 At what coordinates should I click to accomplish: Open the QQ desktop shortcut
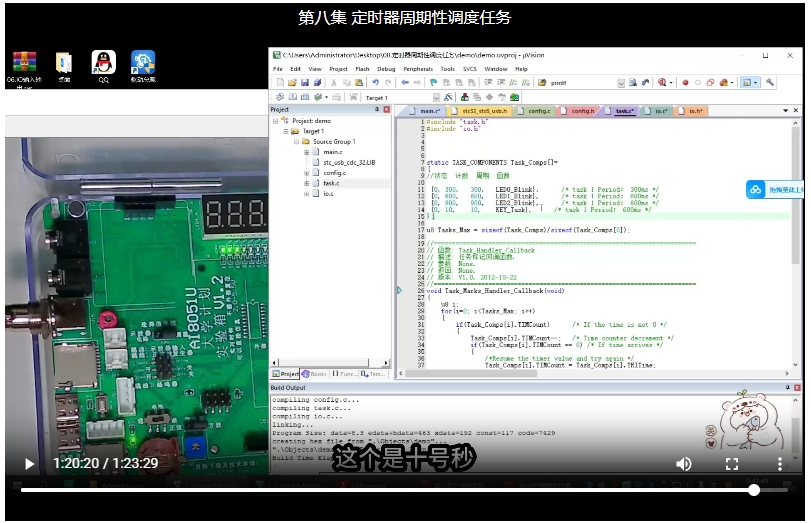coord(103,66)
